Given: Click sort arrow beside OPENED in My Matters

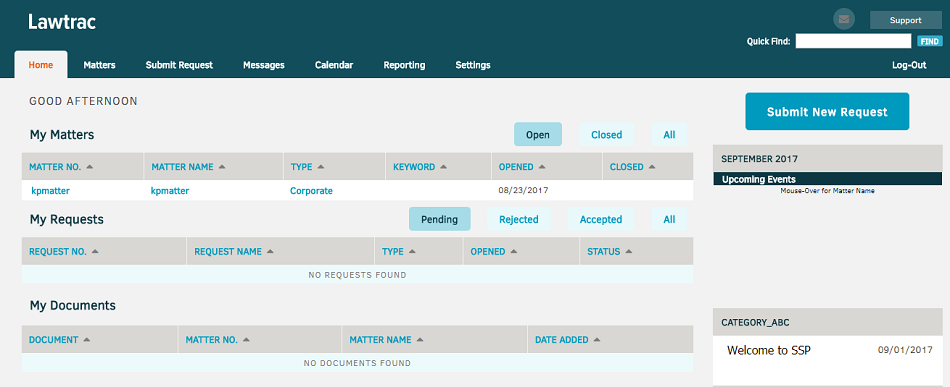Looking at the screenshot, I should pos(542,167).
